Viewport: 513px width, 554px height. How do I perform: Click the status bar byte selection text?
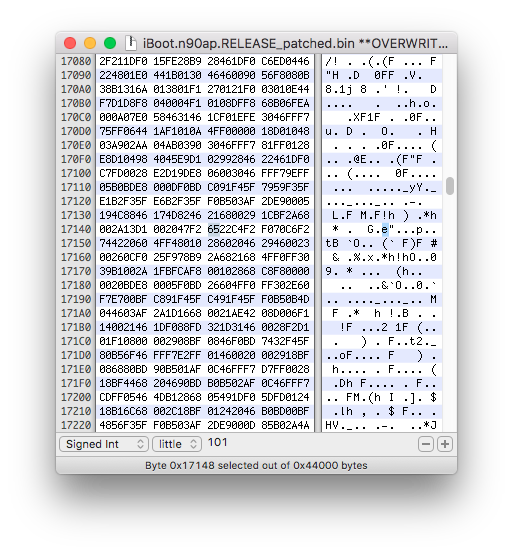click(256, 465)
